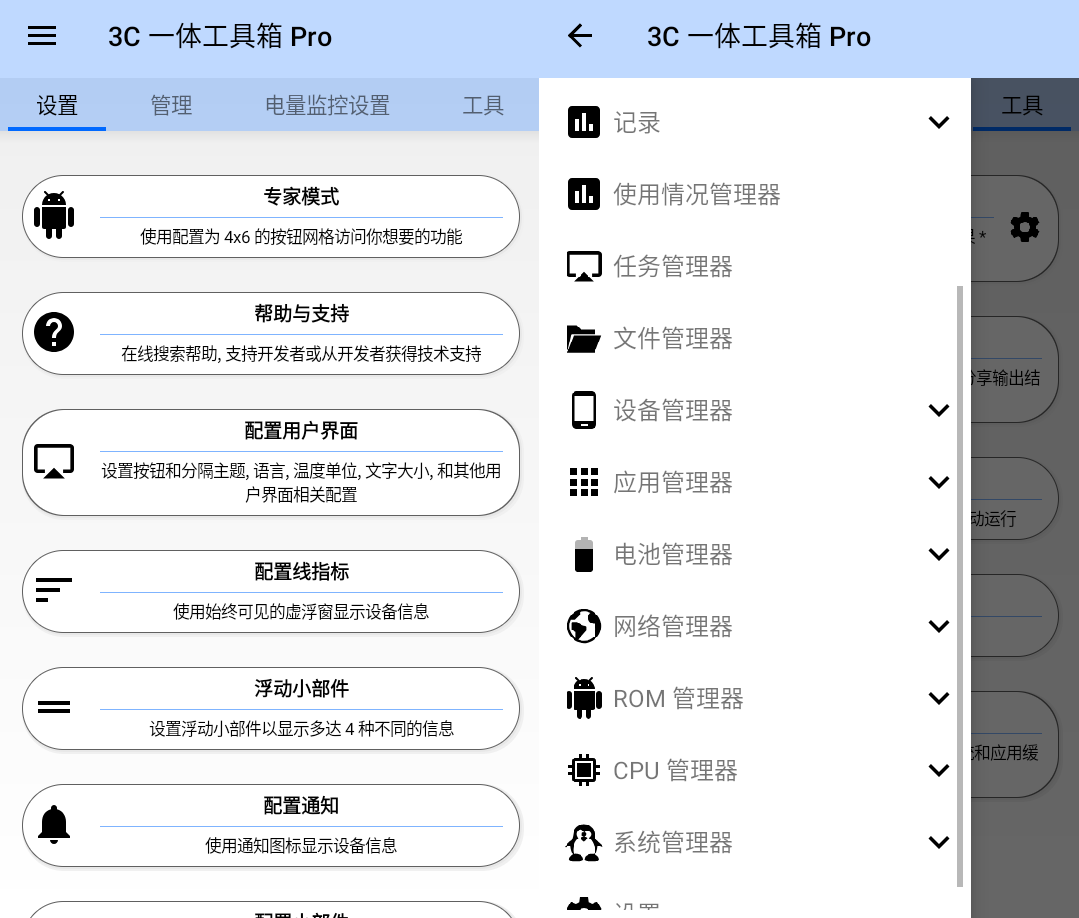Switch to the 管理 tab
Viewport: 1079px width, 918px height.
pyautogui.click(x=170, y=104)
